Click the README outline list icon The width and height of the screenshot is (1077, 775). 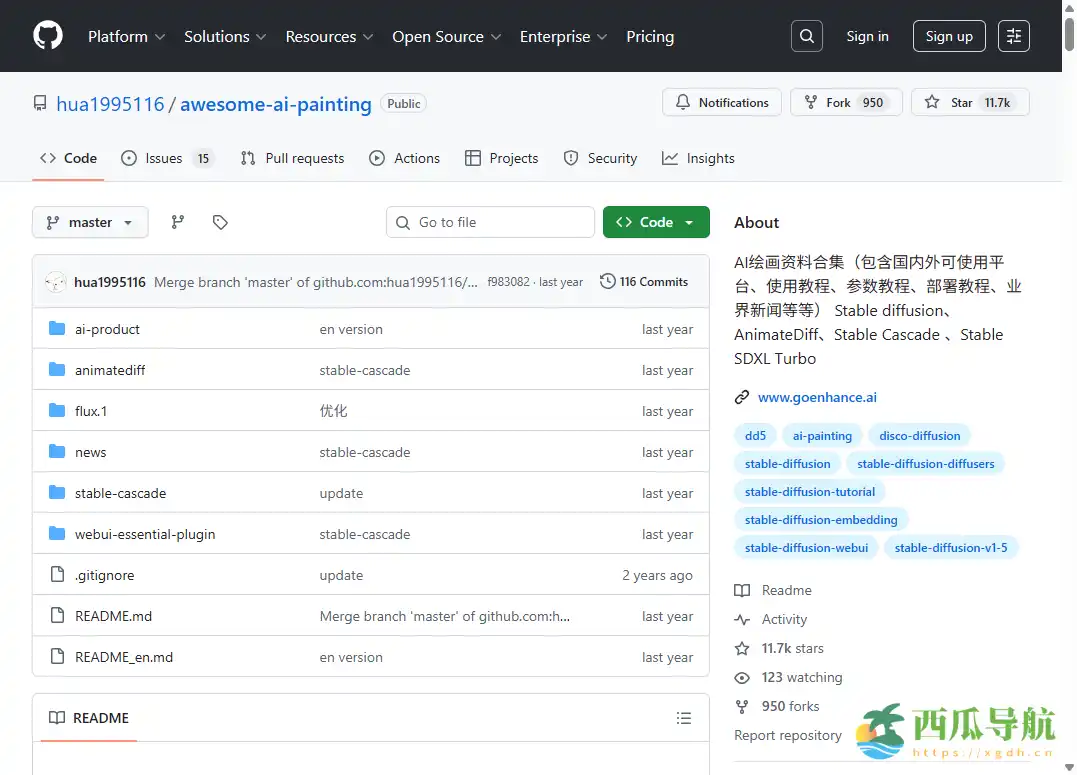683,718
